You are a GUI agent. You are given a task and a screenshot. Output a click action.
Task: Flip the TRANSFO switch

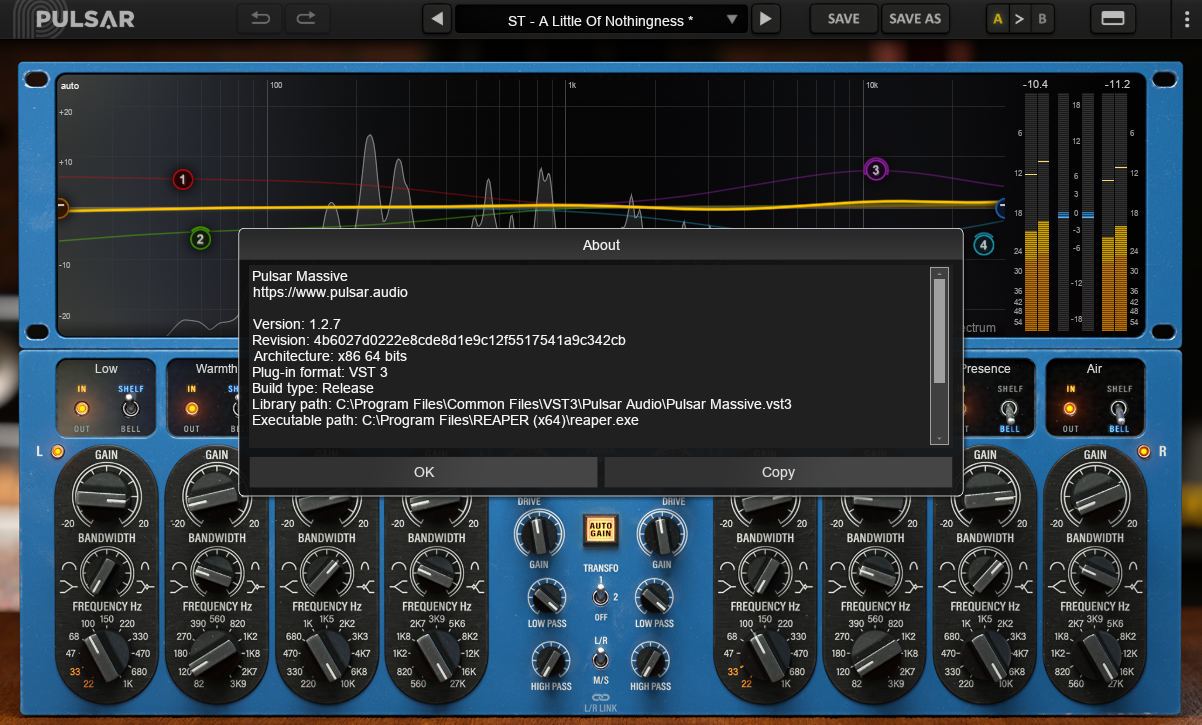coord(600,596)
